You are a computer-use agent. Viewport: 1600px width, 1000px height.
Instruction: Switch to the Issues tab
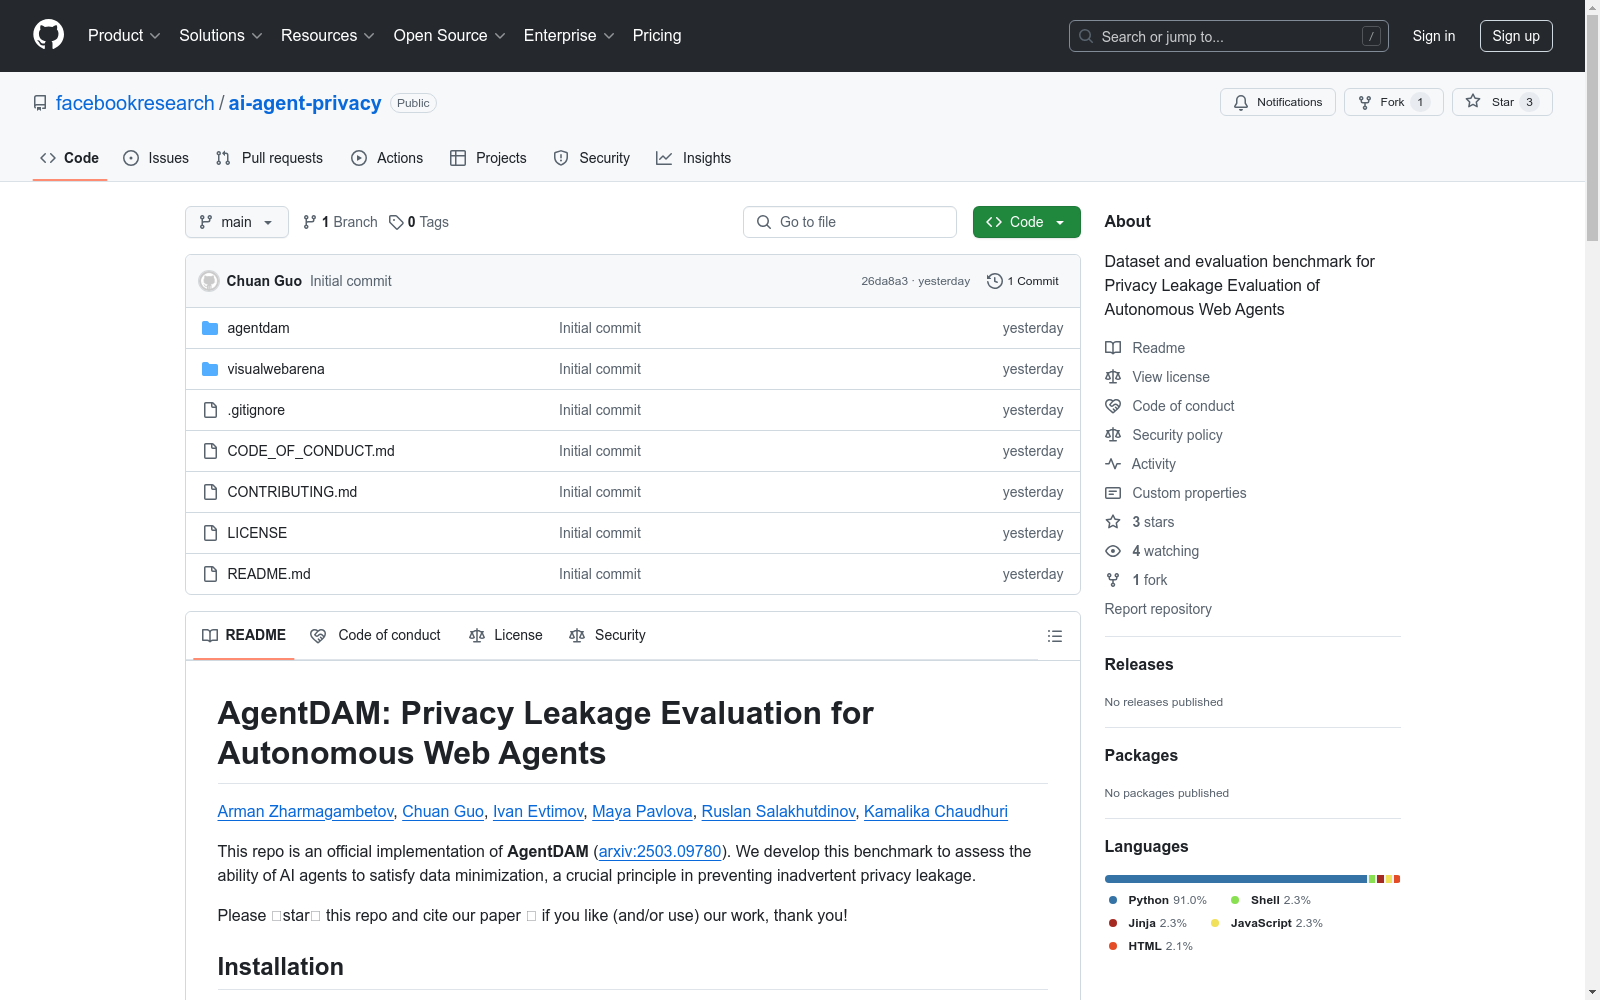(x=156, y=158)
